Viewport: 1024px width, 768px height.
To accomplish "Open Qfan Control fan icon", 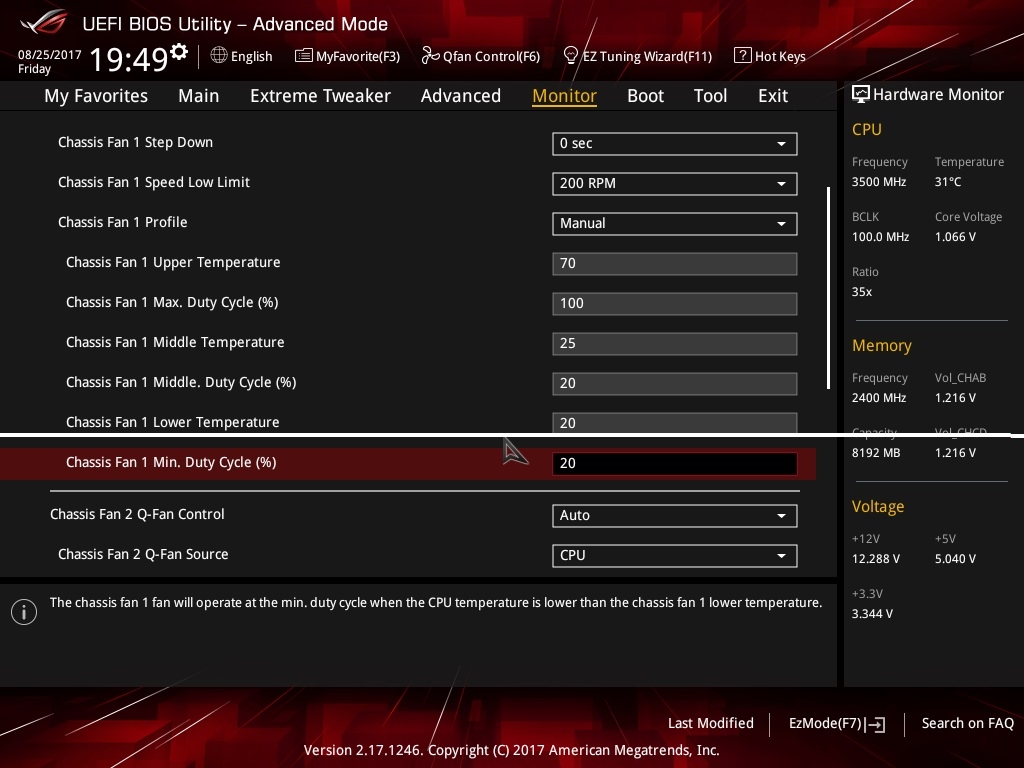I will pyautogui.click(x=430, y=56).
